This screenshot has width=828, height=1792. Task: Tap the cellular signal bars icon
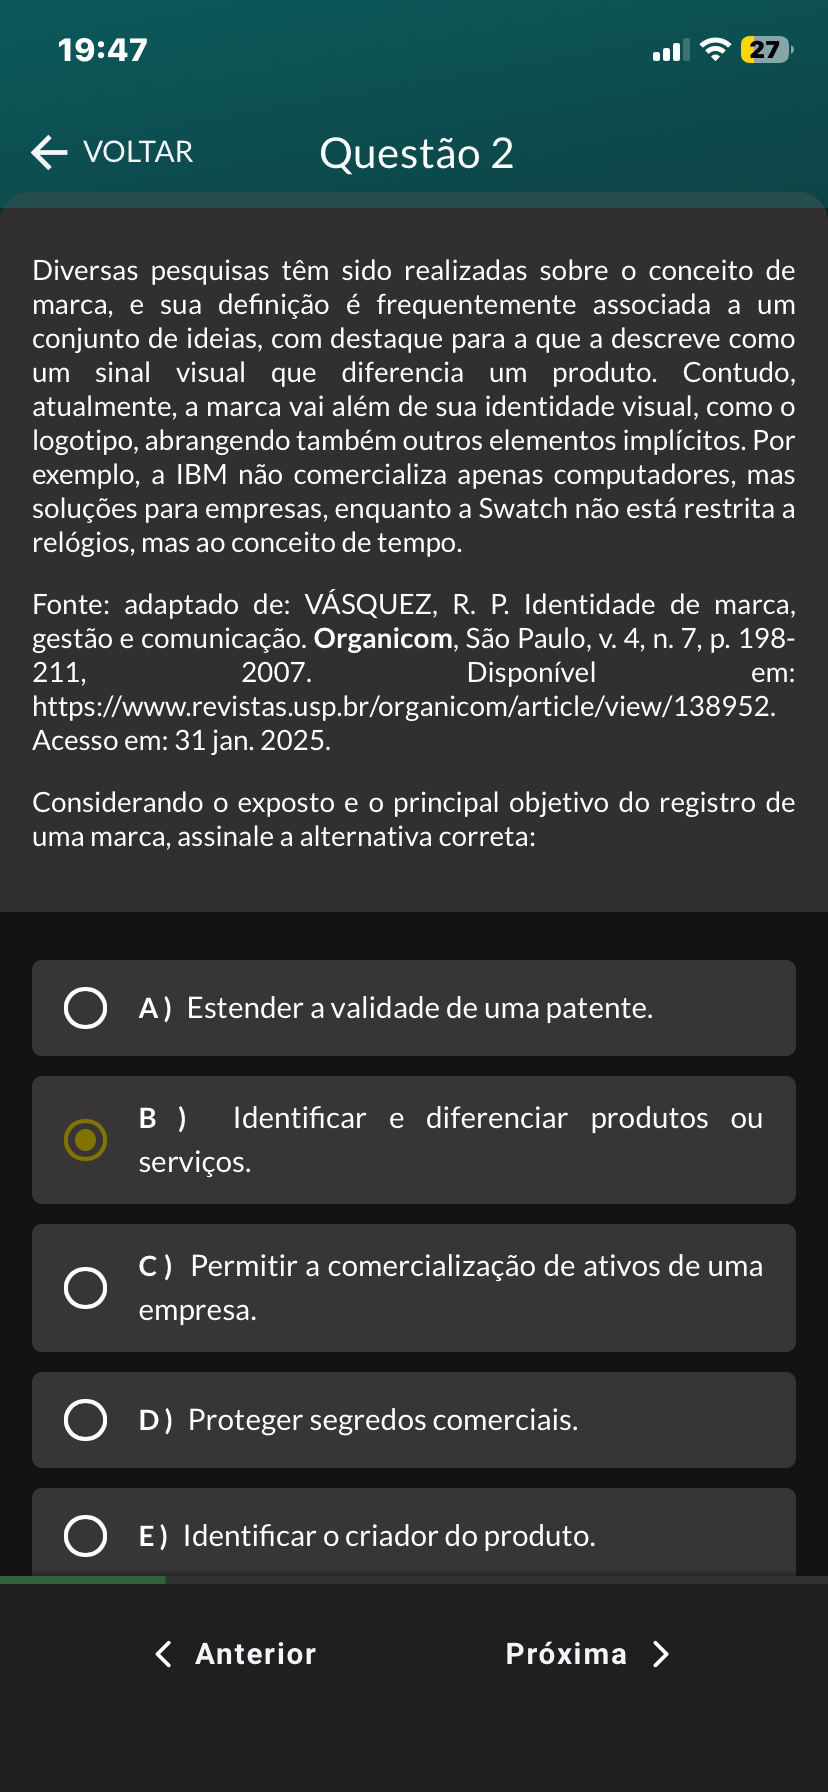pyautogui.click(x=671, y=50)
